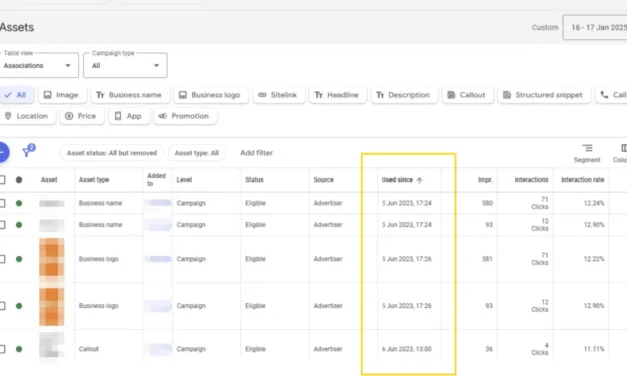Click the '4 Clicks' interactions cell
The image size is (627, 376).
click(x=540, y=349)
